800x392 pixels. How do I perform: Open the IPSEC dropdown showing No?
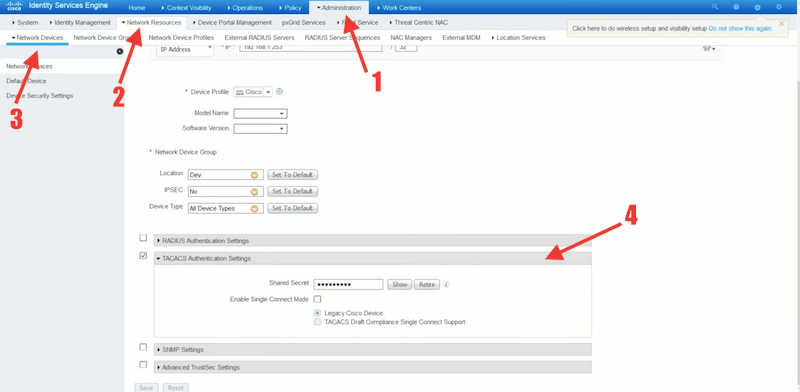pyautogui.click(x=226, y=191)
